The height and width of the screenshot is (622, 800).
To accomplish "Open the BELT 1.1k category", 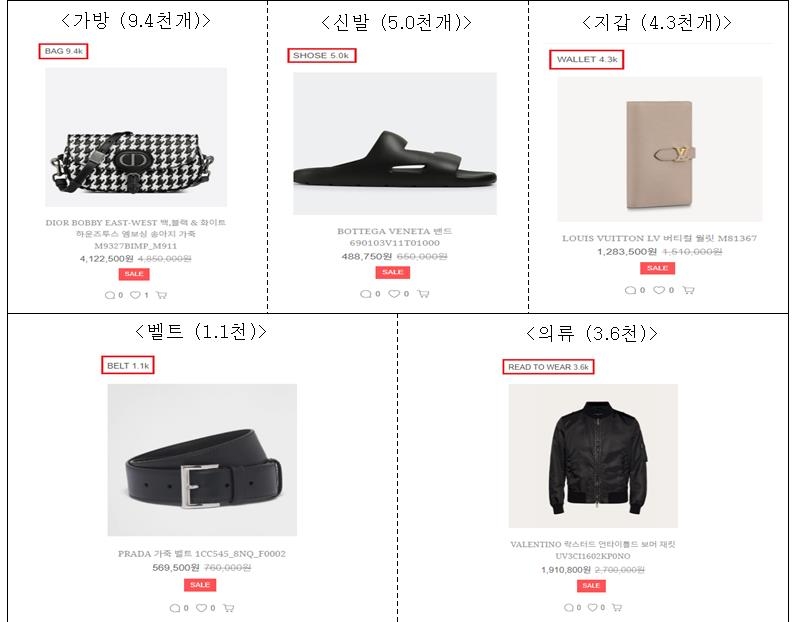I will tap(128, 365).
